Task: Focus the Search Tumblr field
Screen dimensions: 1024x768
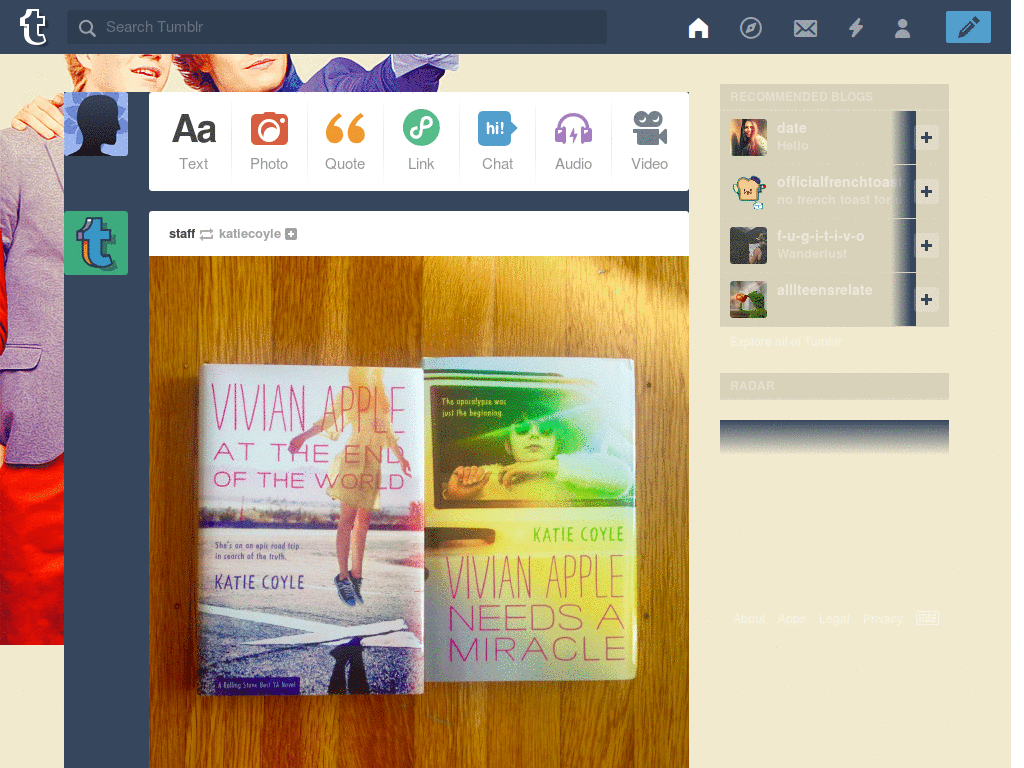Action: tap(336, 27)
